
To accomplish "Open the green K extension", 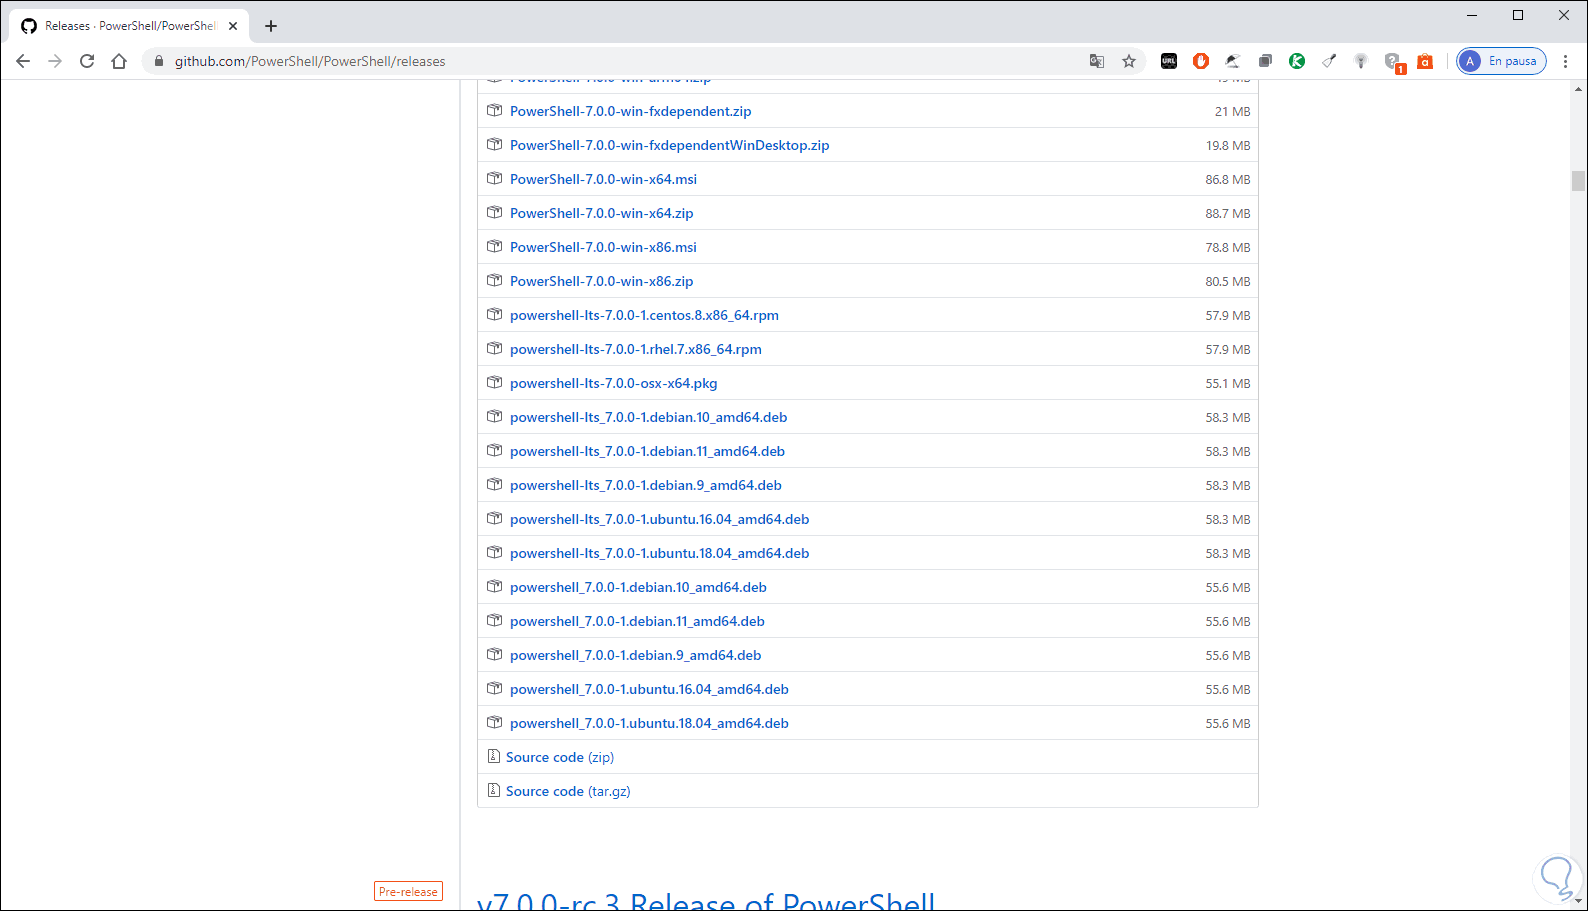I will click(1297, 61).
